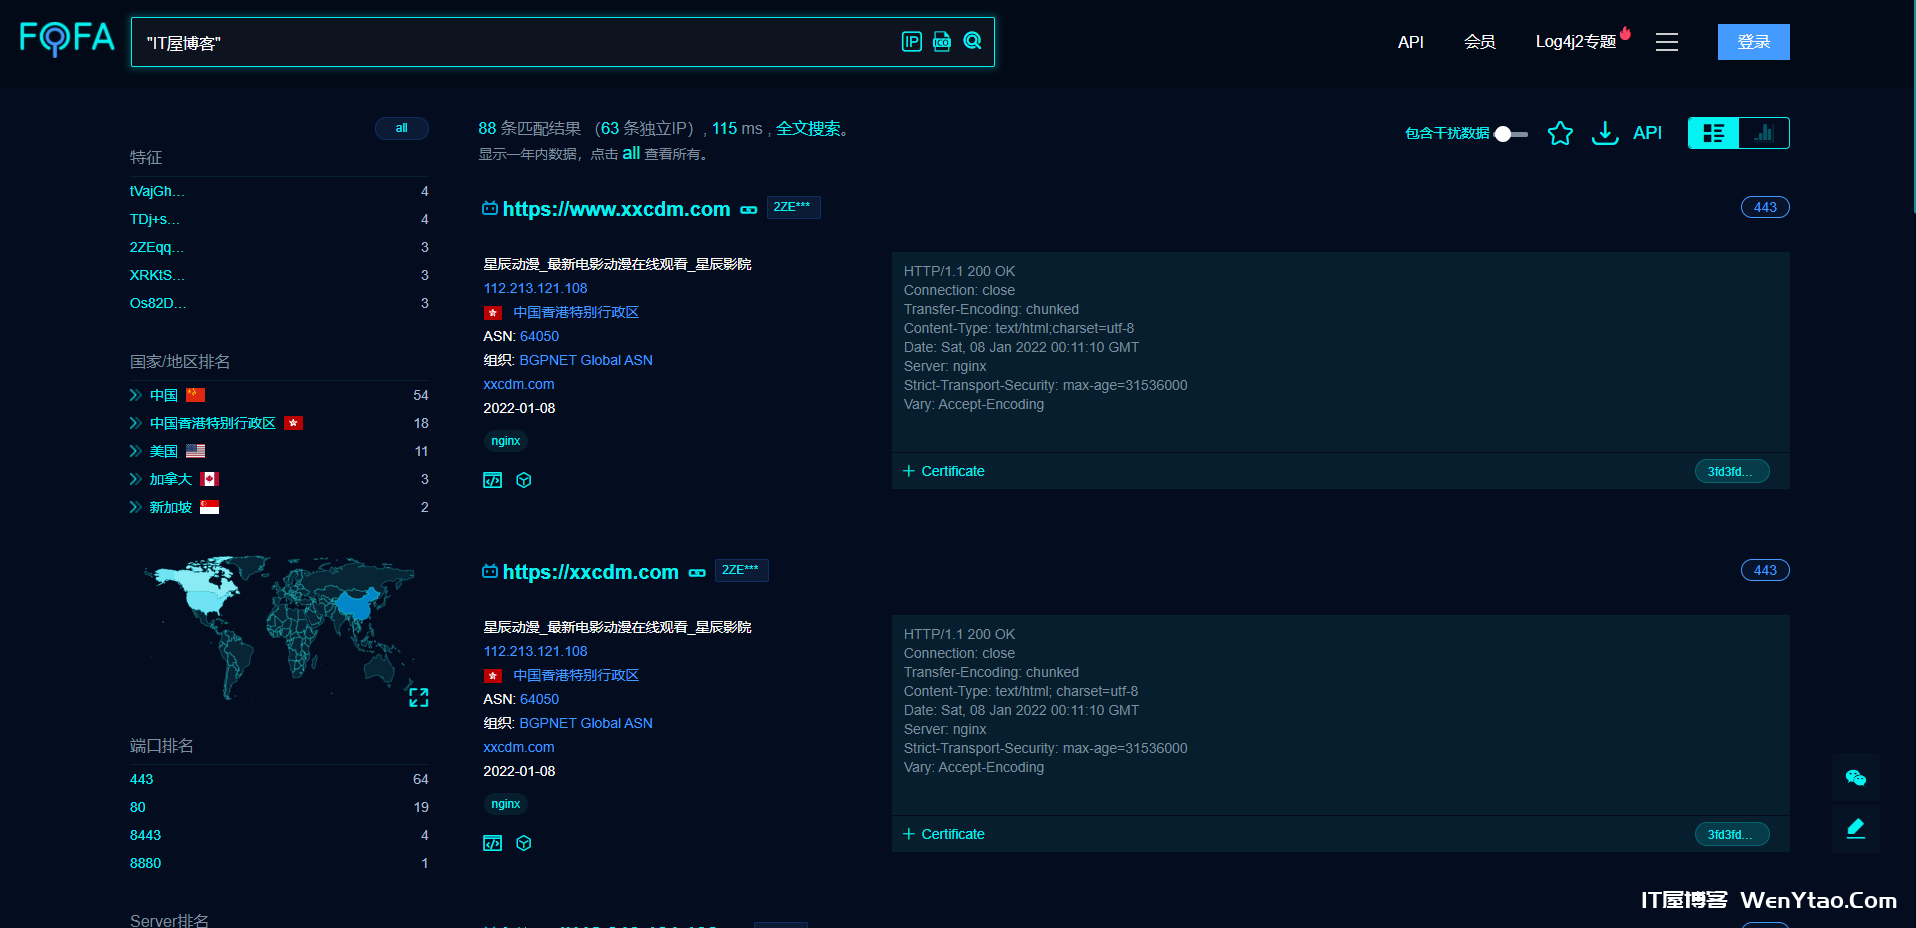
Task: Click Hong Kong flag in first result
Action: click(493, 313)
